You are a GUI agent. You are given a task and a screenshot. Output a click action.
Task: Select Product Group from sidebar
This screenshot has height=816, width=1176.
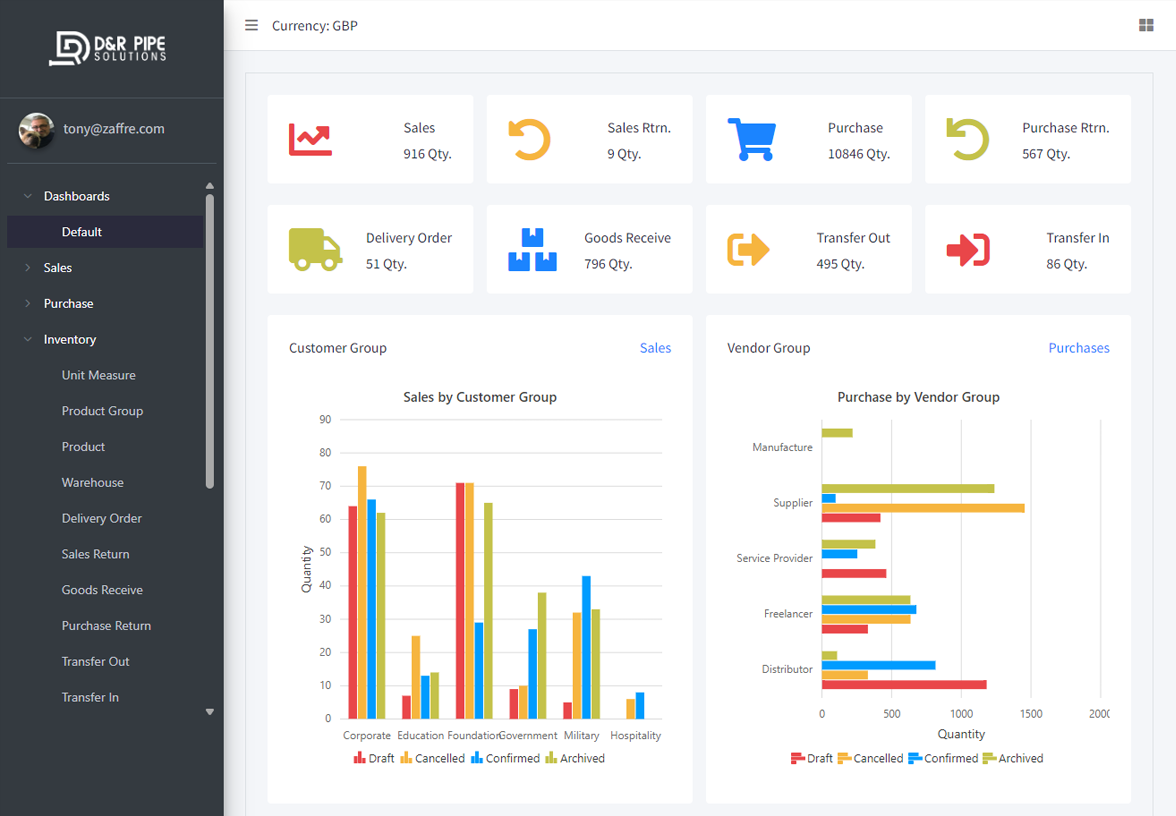tap(102, 411)
